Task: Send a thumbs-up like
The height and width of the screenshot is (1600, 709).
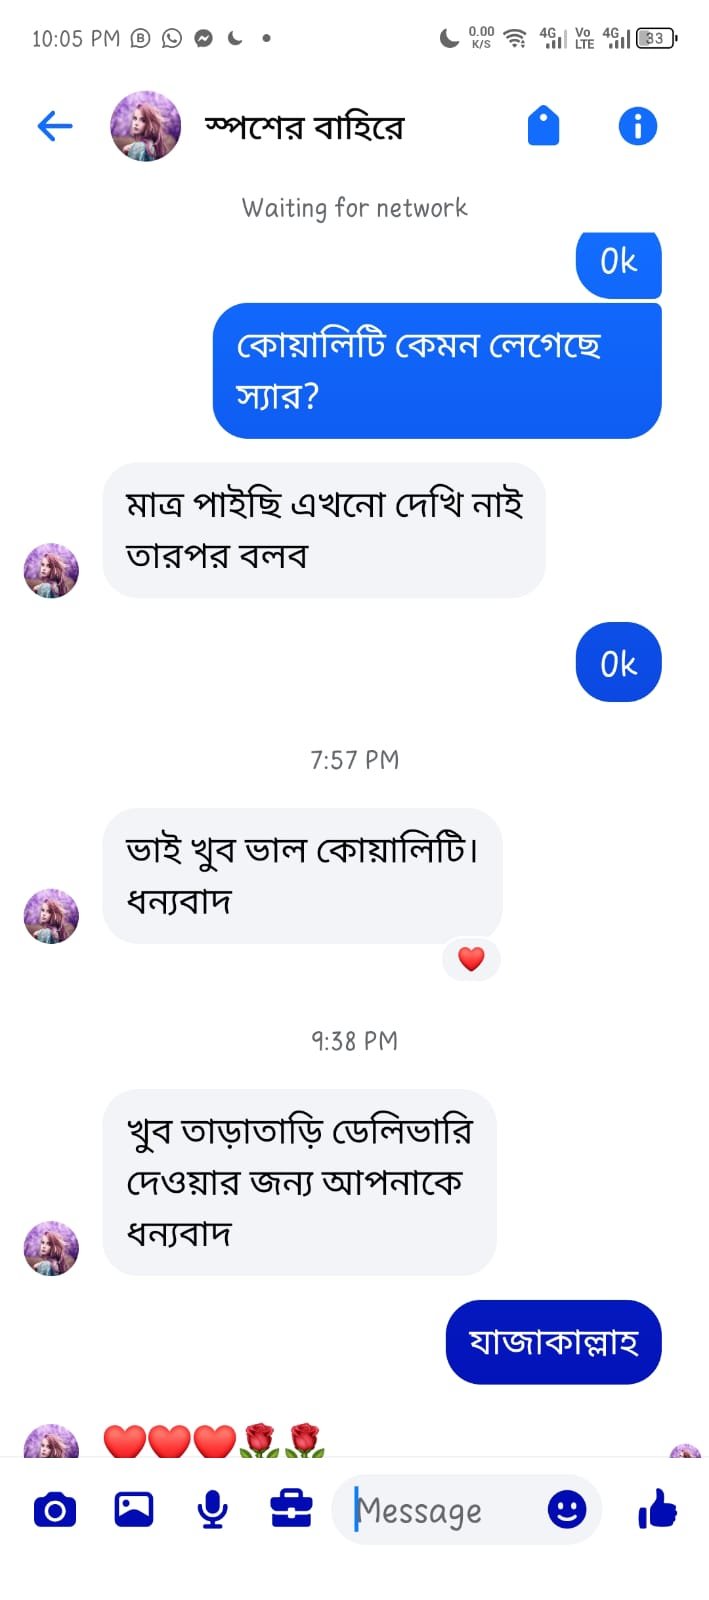Action: [x=657, y=1508]
